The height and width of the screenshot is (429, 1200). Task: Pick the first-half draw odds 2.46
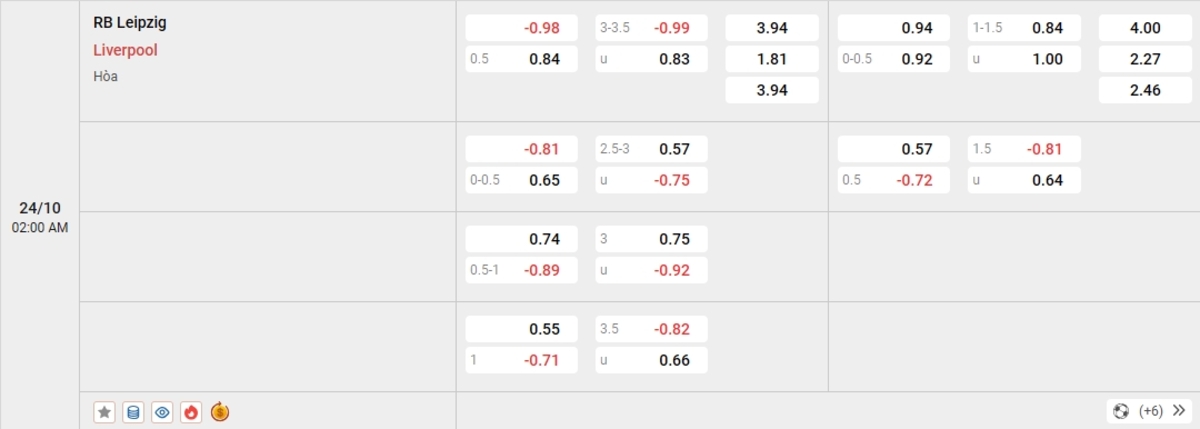point(1145,90)
